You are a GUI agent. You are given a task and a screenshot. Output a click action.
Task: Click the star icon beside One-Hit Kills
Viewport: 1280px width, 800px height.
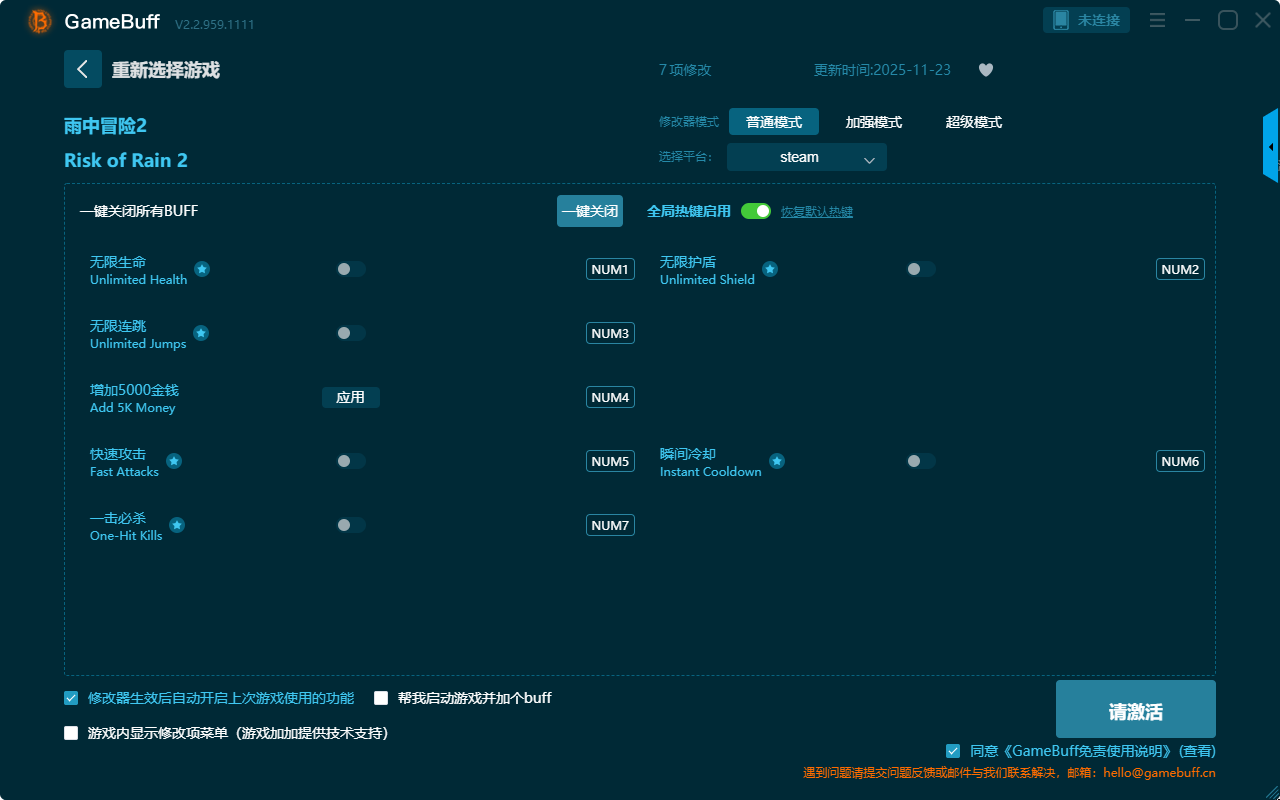[x=177, y=525]
